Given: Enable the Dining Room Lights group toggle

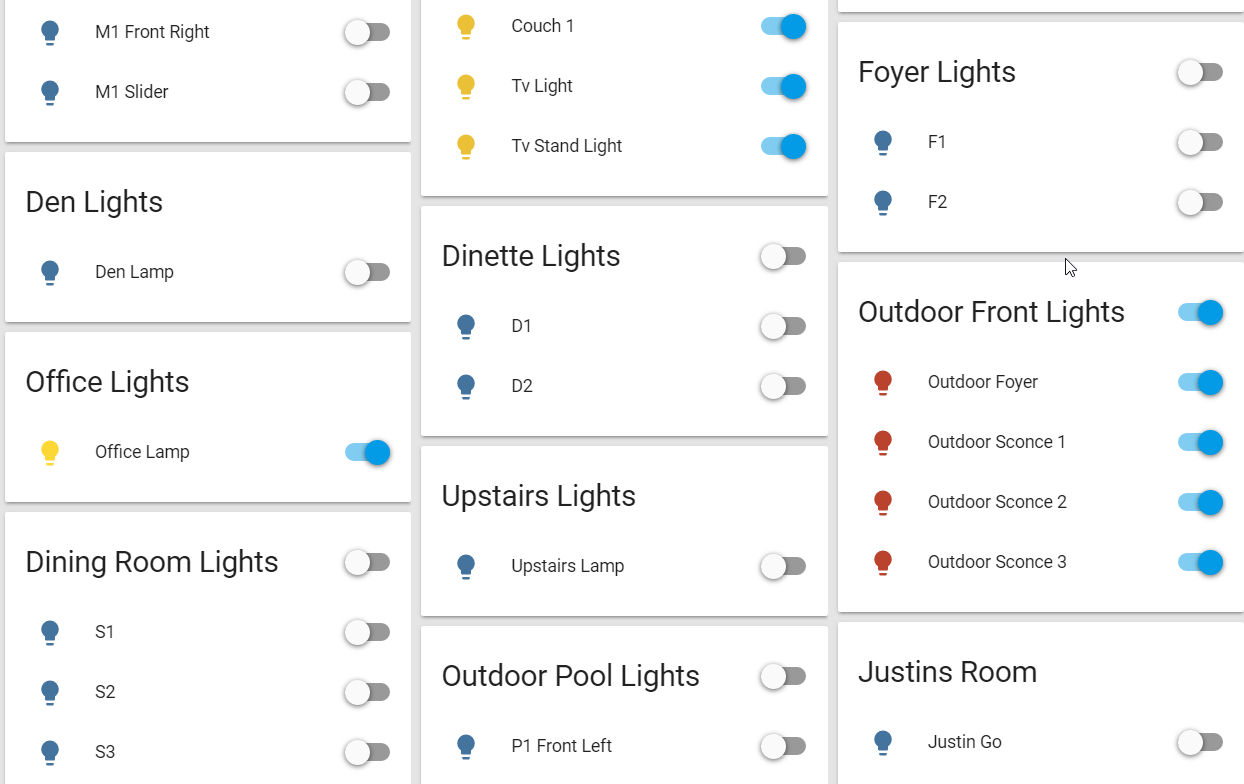Looking at the screenshot, I should tap(367, 562).
